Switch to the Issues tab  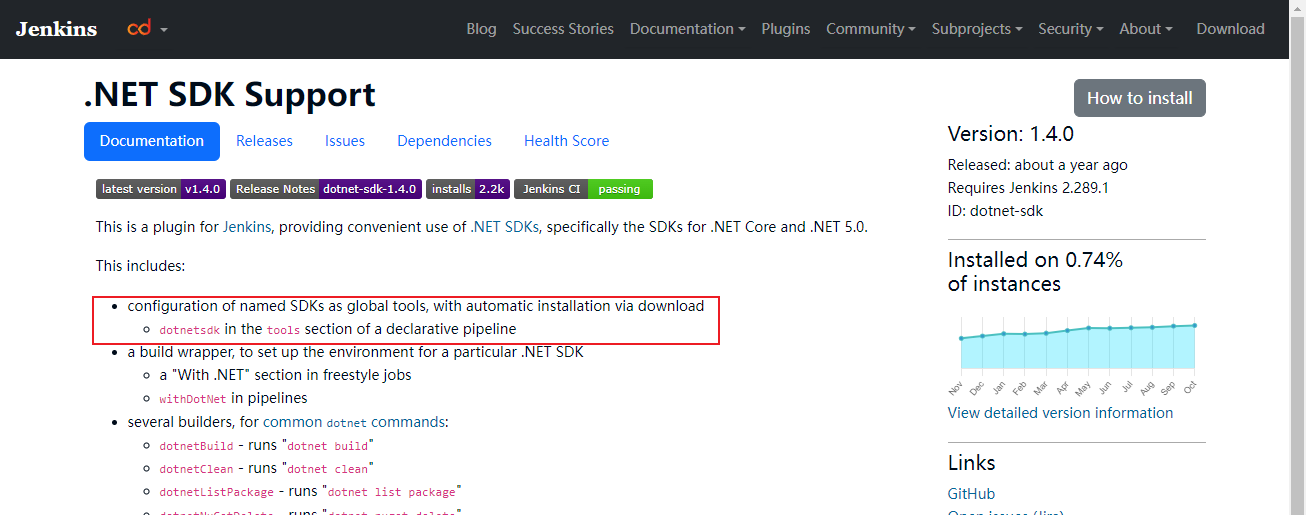click(345, 141)
